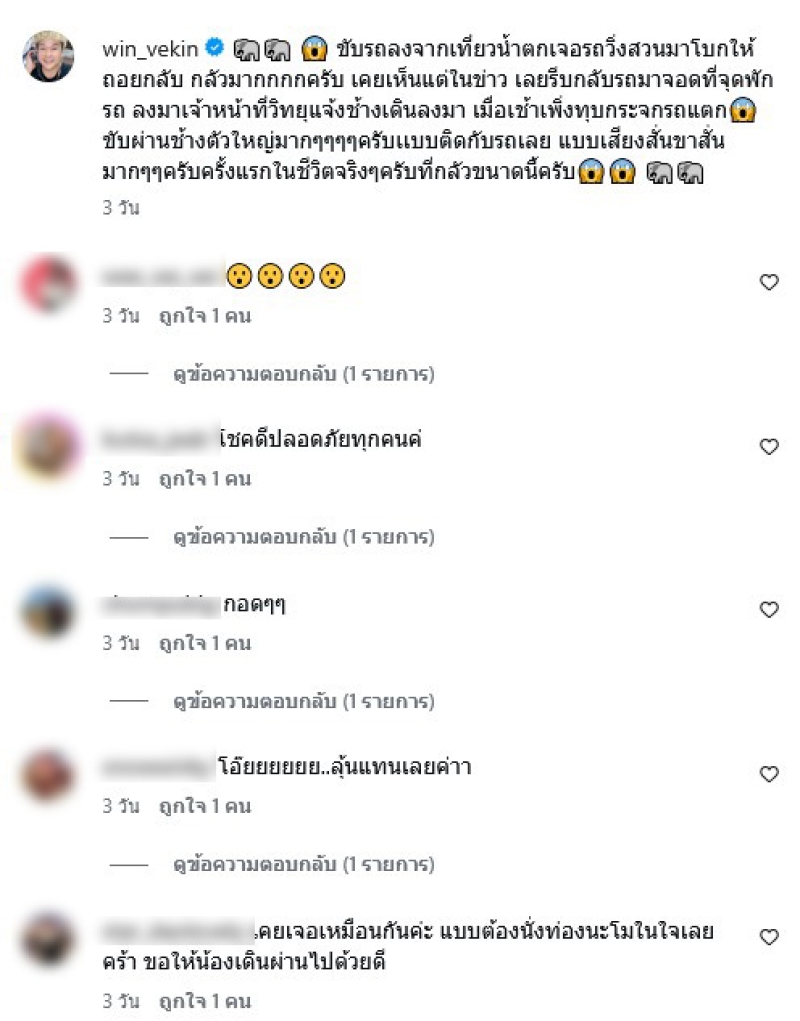Heart the last comment about 'เคยเจอเหมือนกันค่ะ'
This screenshot has width=800, height=1021.
769,937
